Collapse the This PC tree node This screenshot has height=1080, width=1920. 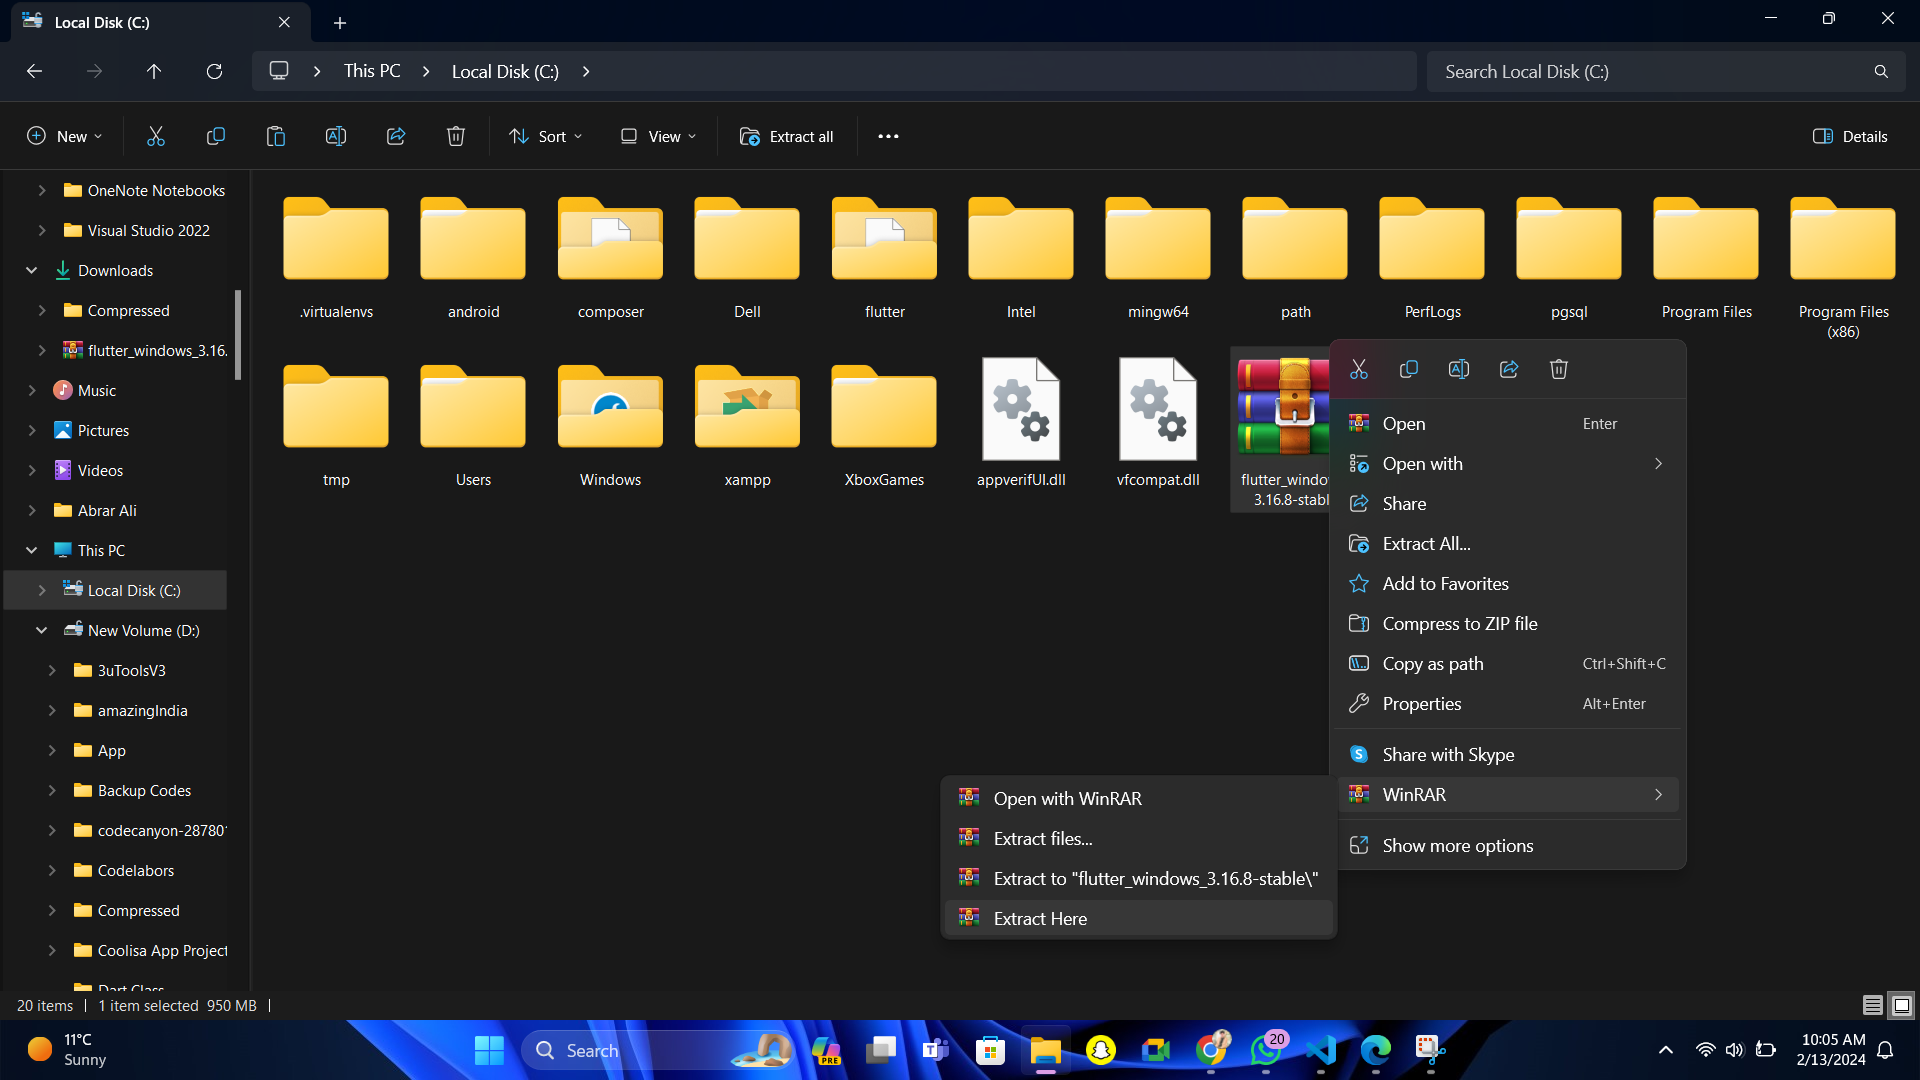32,550
